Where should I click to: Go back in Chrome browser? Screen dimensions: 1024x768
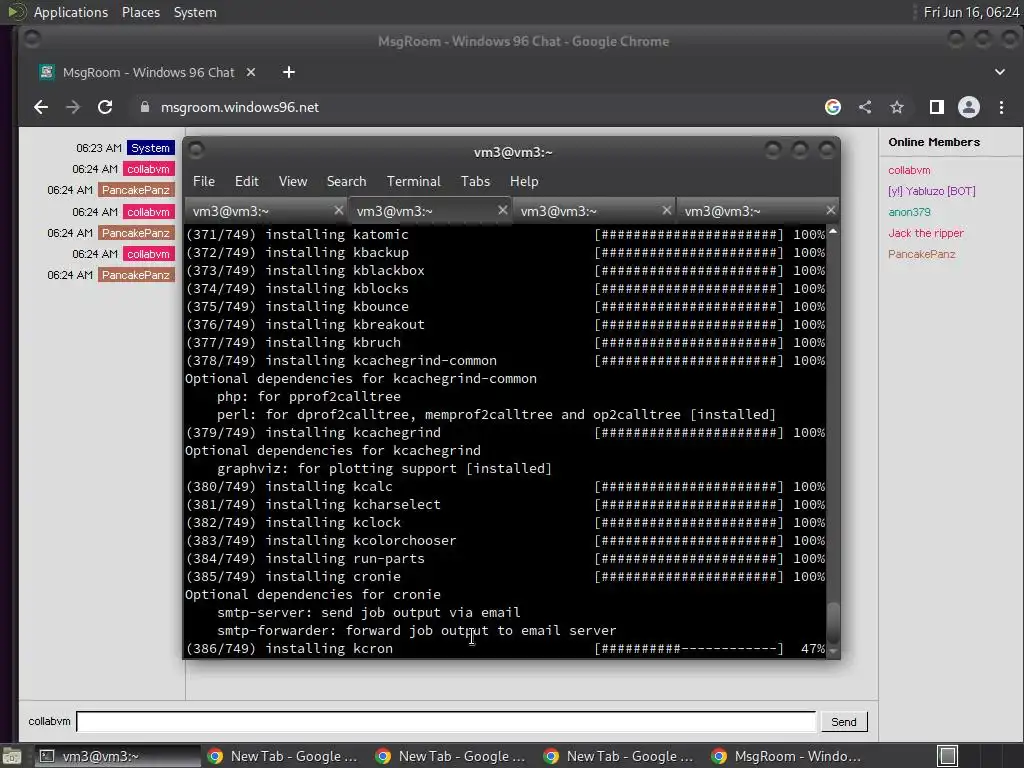click(x=41, y=107)
